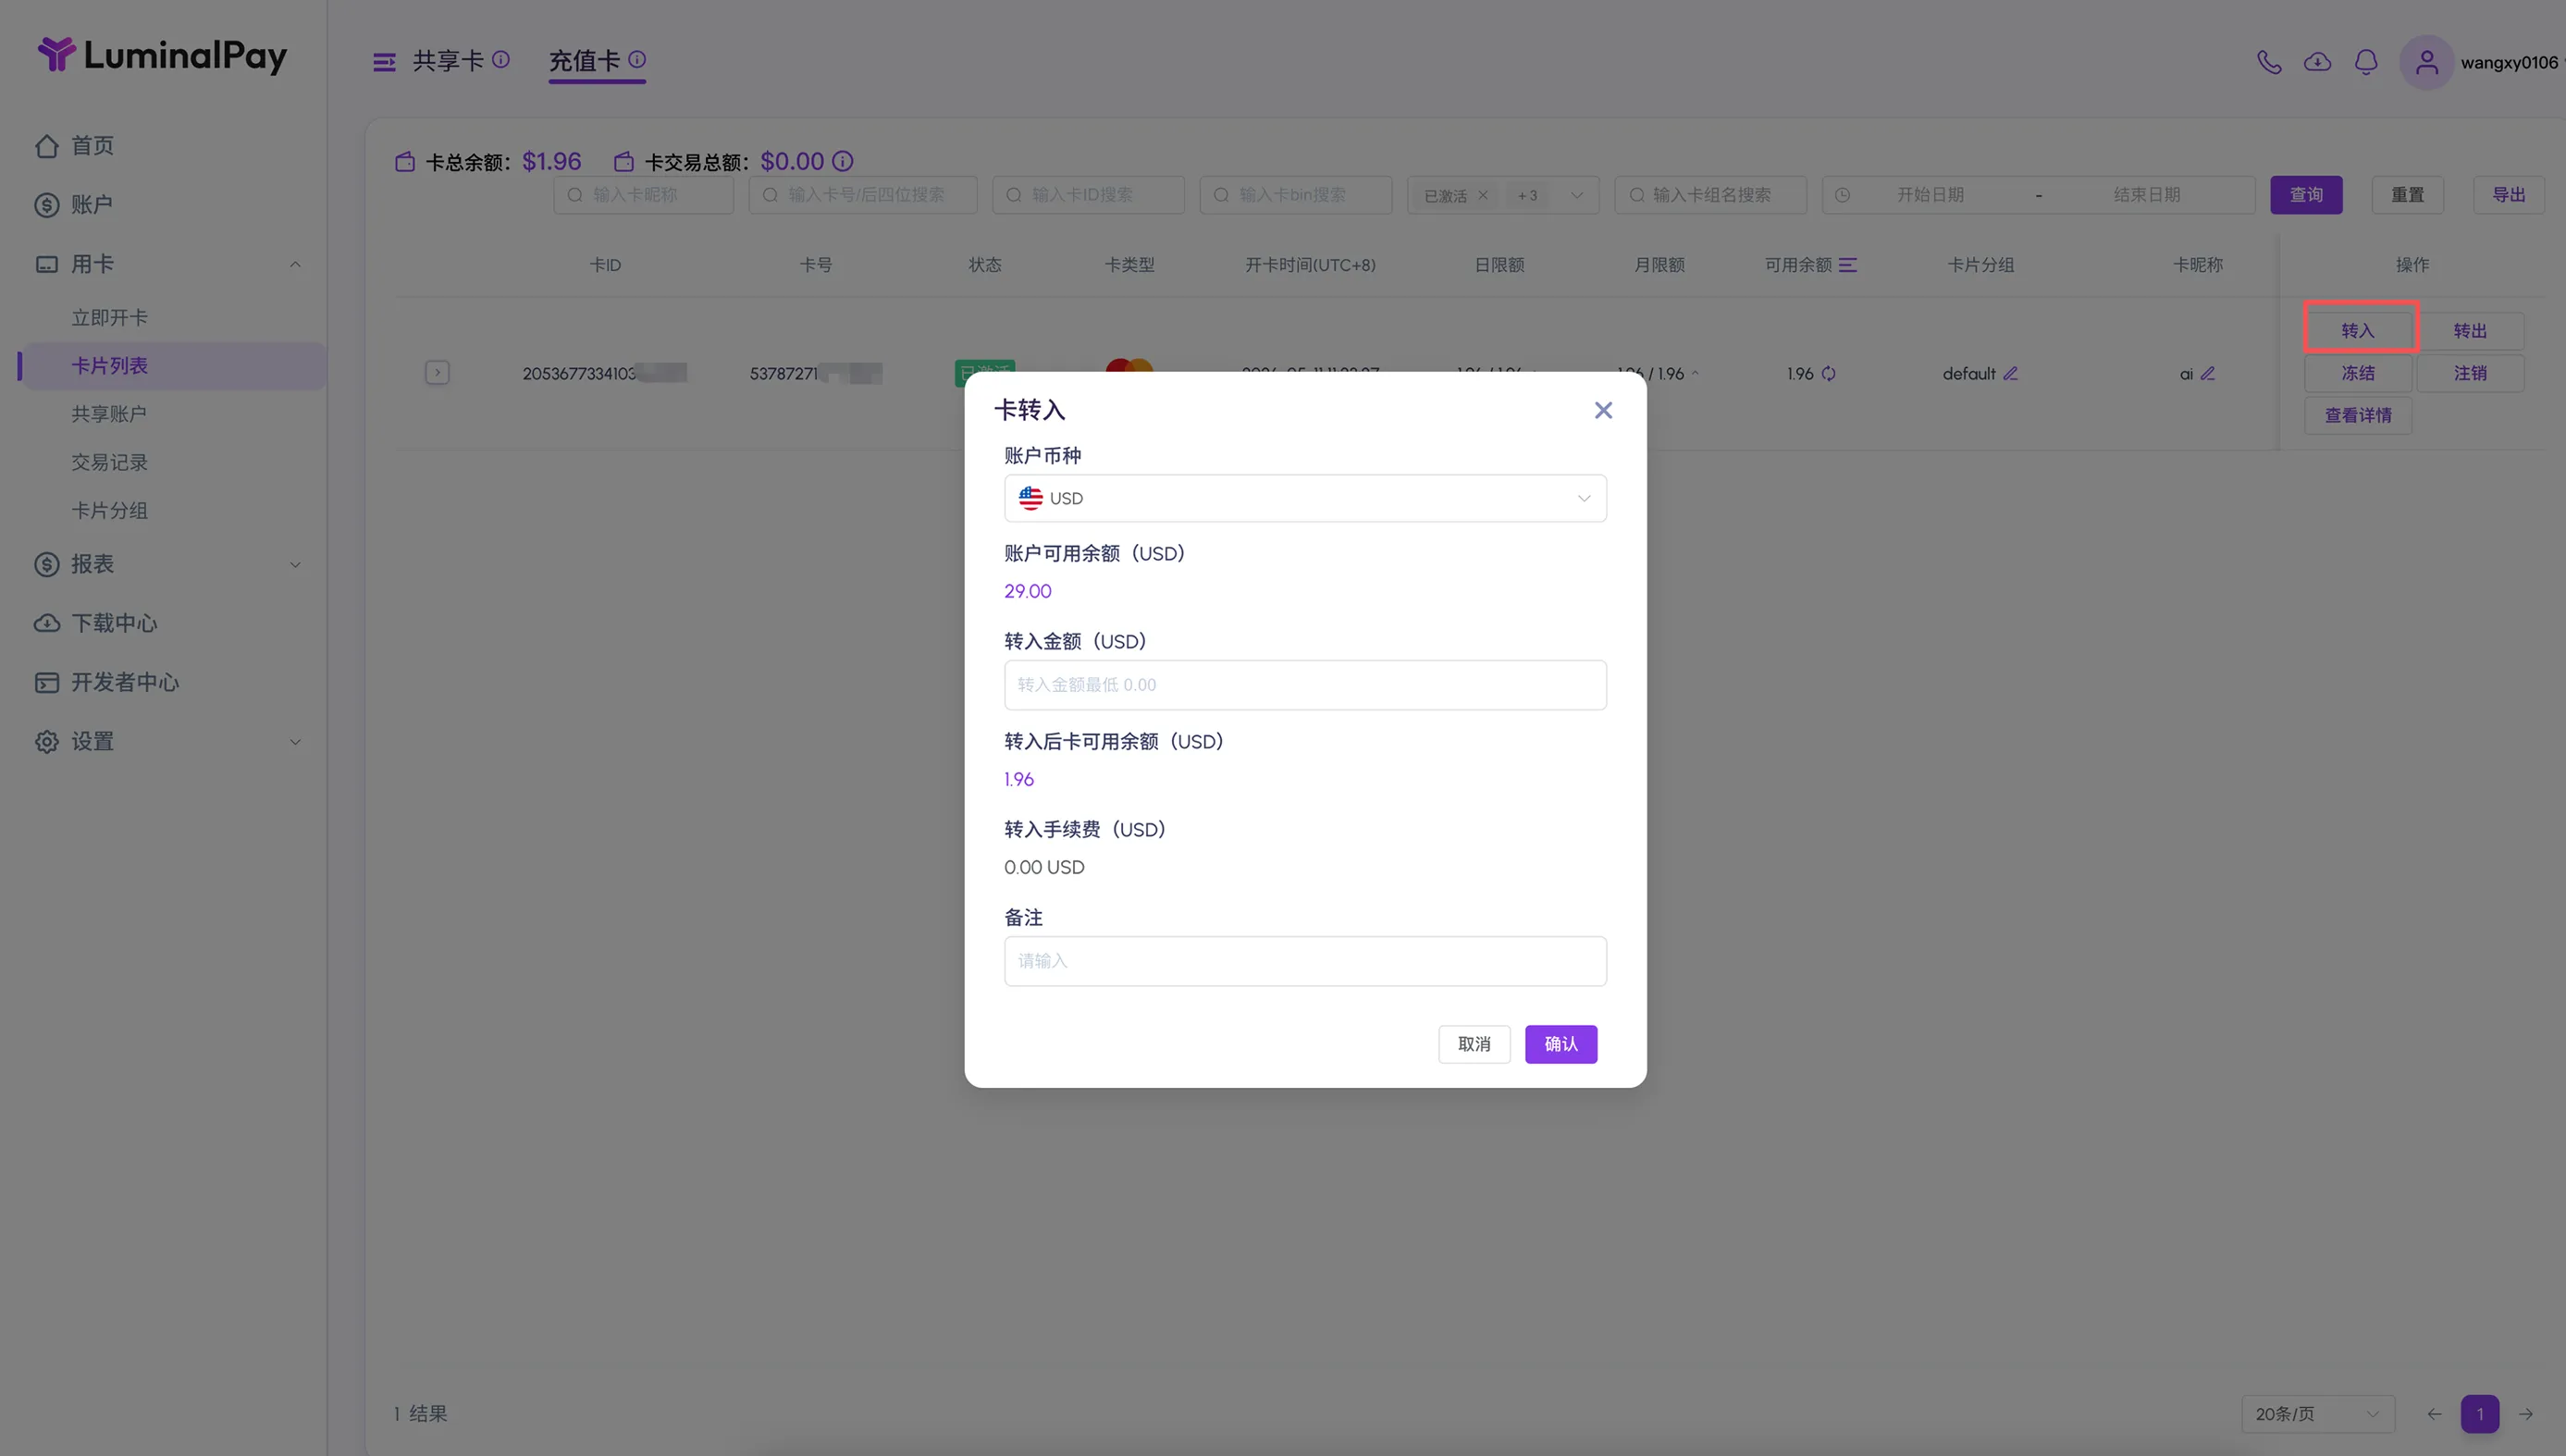Viewport: 2566px width, 1456px height.
Task: Open the 20条/页 page size dropdown
Action: (x=2317, y=1413)
